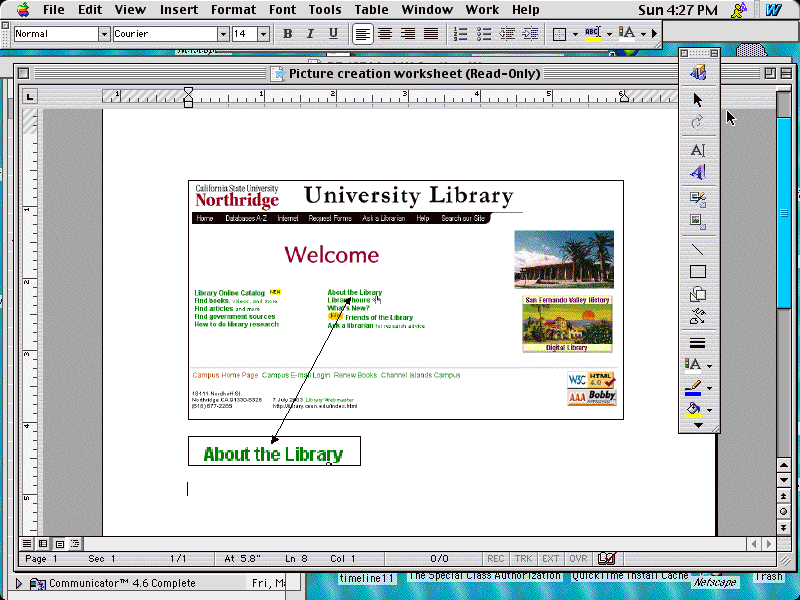Image resolution: width=800 pixels, height=600 pixels.
Task: Open the Apple menu
Action: pos(23,9)
